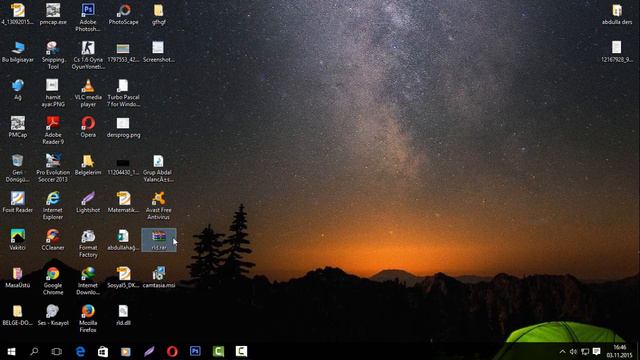Launch VLC media player shortcut
Screen dimensions: 640x360
[88, 93]
